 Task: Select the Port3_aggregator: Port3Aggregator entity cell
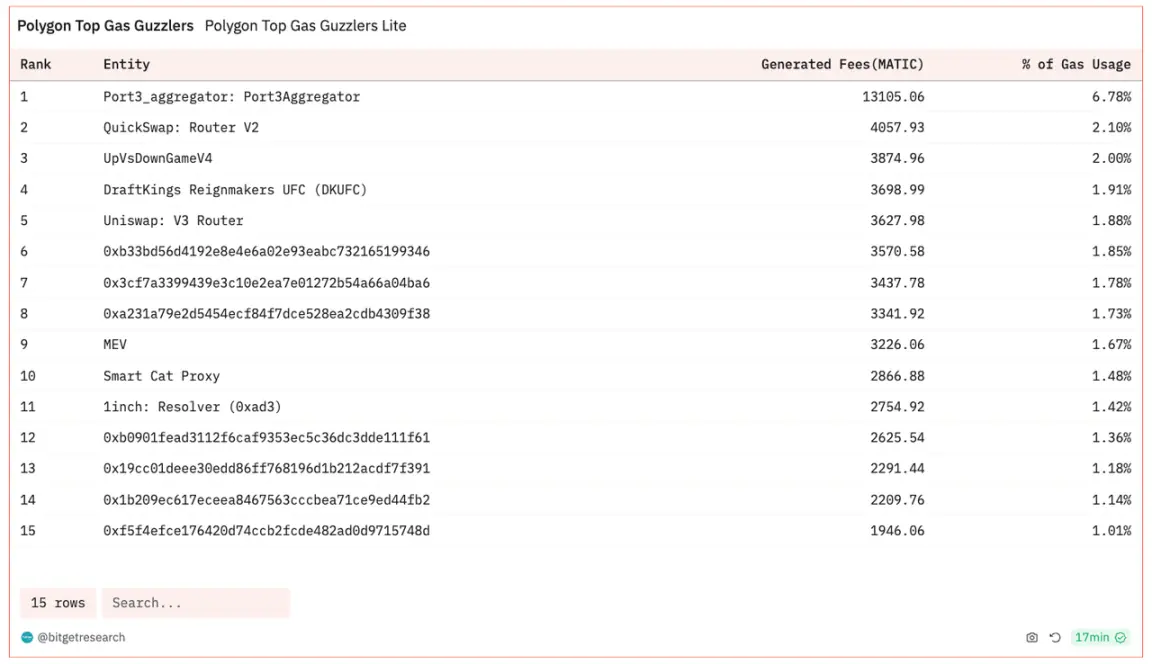[231, 97]
